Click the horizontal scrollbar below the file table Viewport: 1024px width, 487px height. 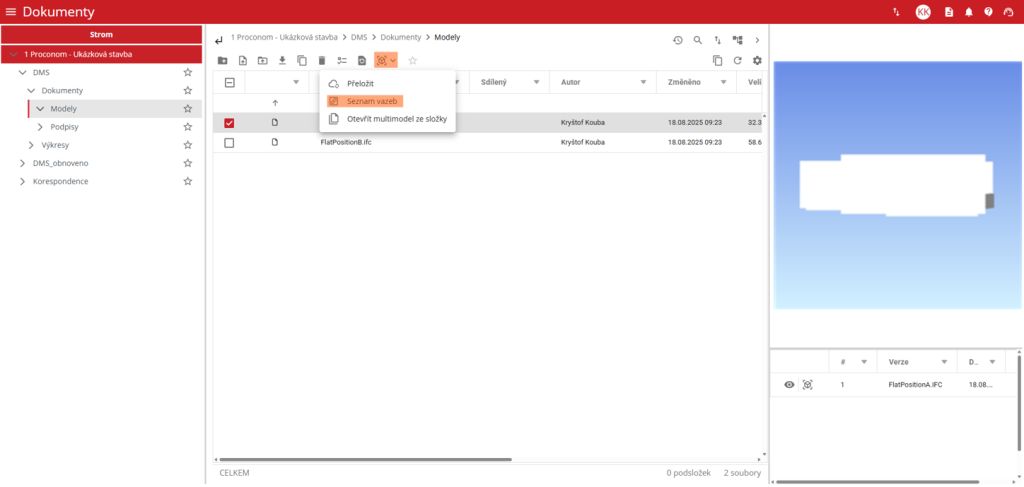click(x=365, y=459)
